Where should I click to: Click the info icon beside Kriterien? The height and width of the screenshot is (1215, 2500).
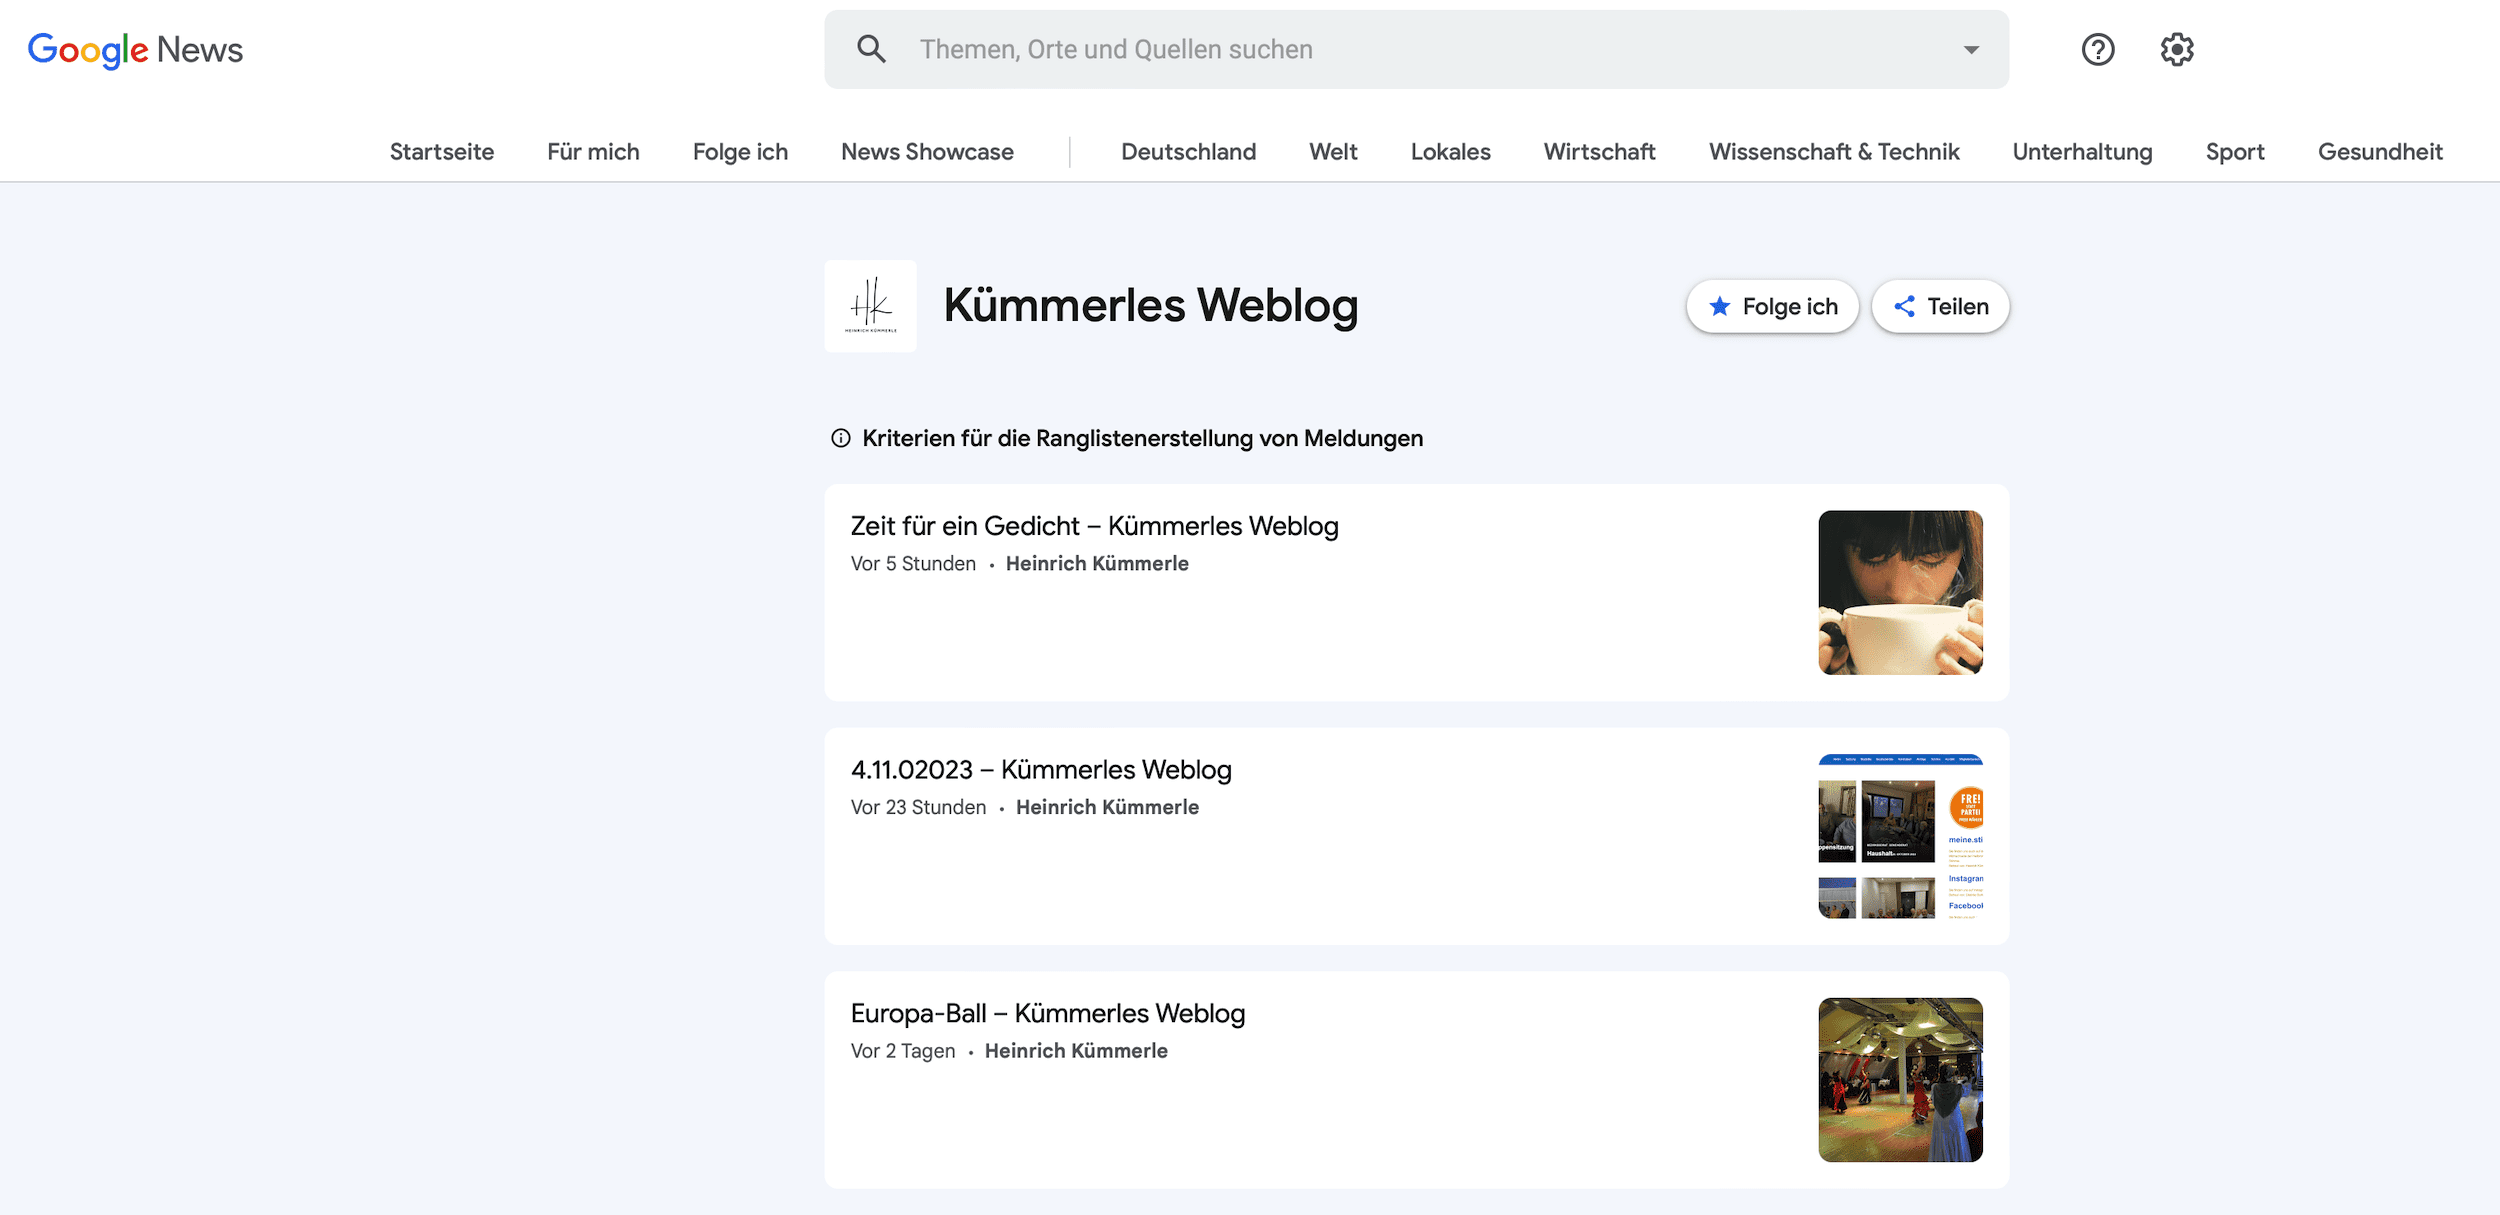click(x=841, y=438)
